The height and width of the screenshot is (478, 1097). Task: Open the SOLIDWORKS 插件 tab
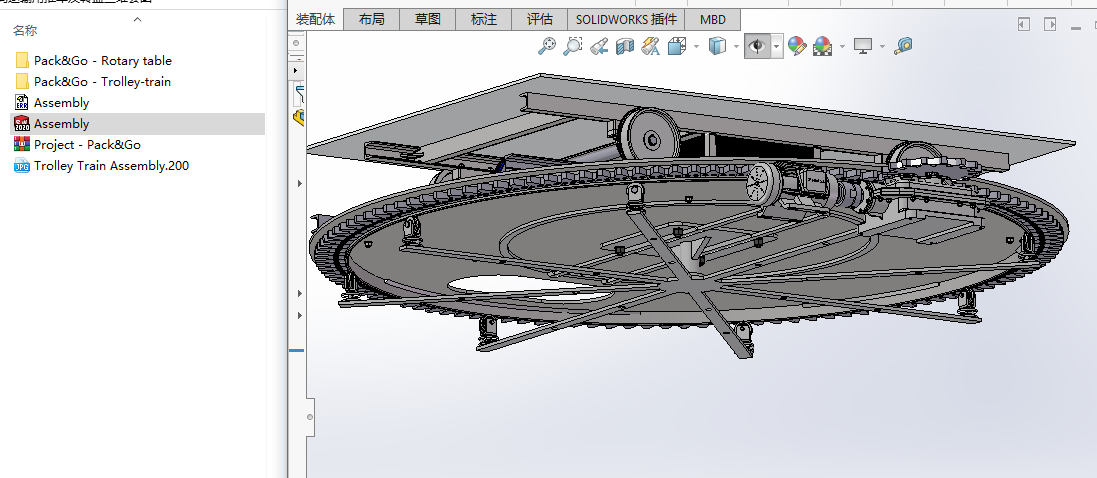click(x=626, y=19)
